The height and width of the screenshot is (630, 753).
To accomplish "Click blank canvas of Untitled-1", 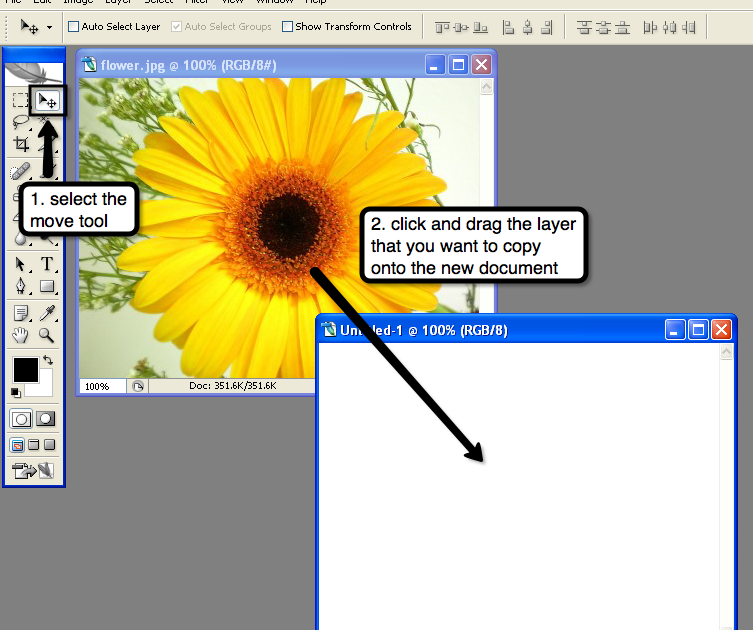I will [520, 486].
